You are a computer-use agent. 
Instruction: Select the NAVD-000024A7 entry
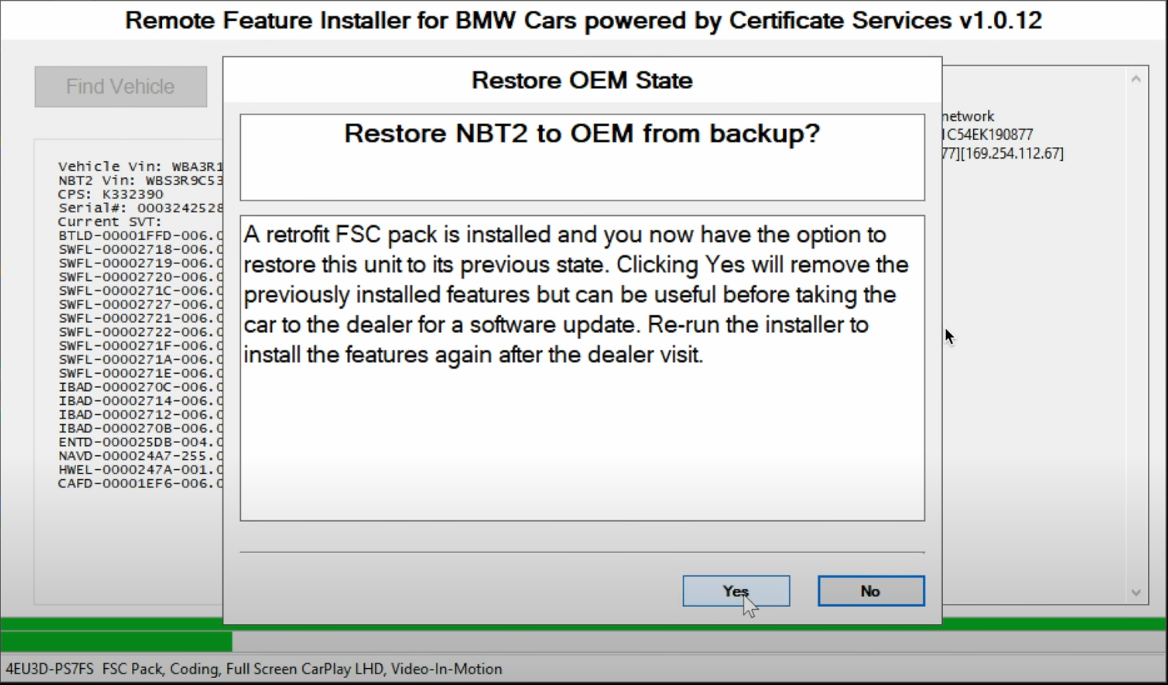pyautogui.click(x=141, y=456)
